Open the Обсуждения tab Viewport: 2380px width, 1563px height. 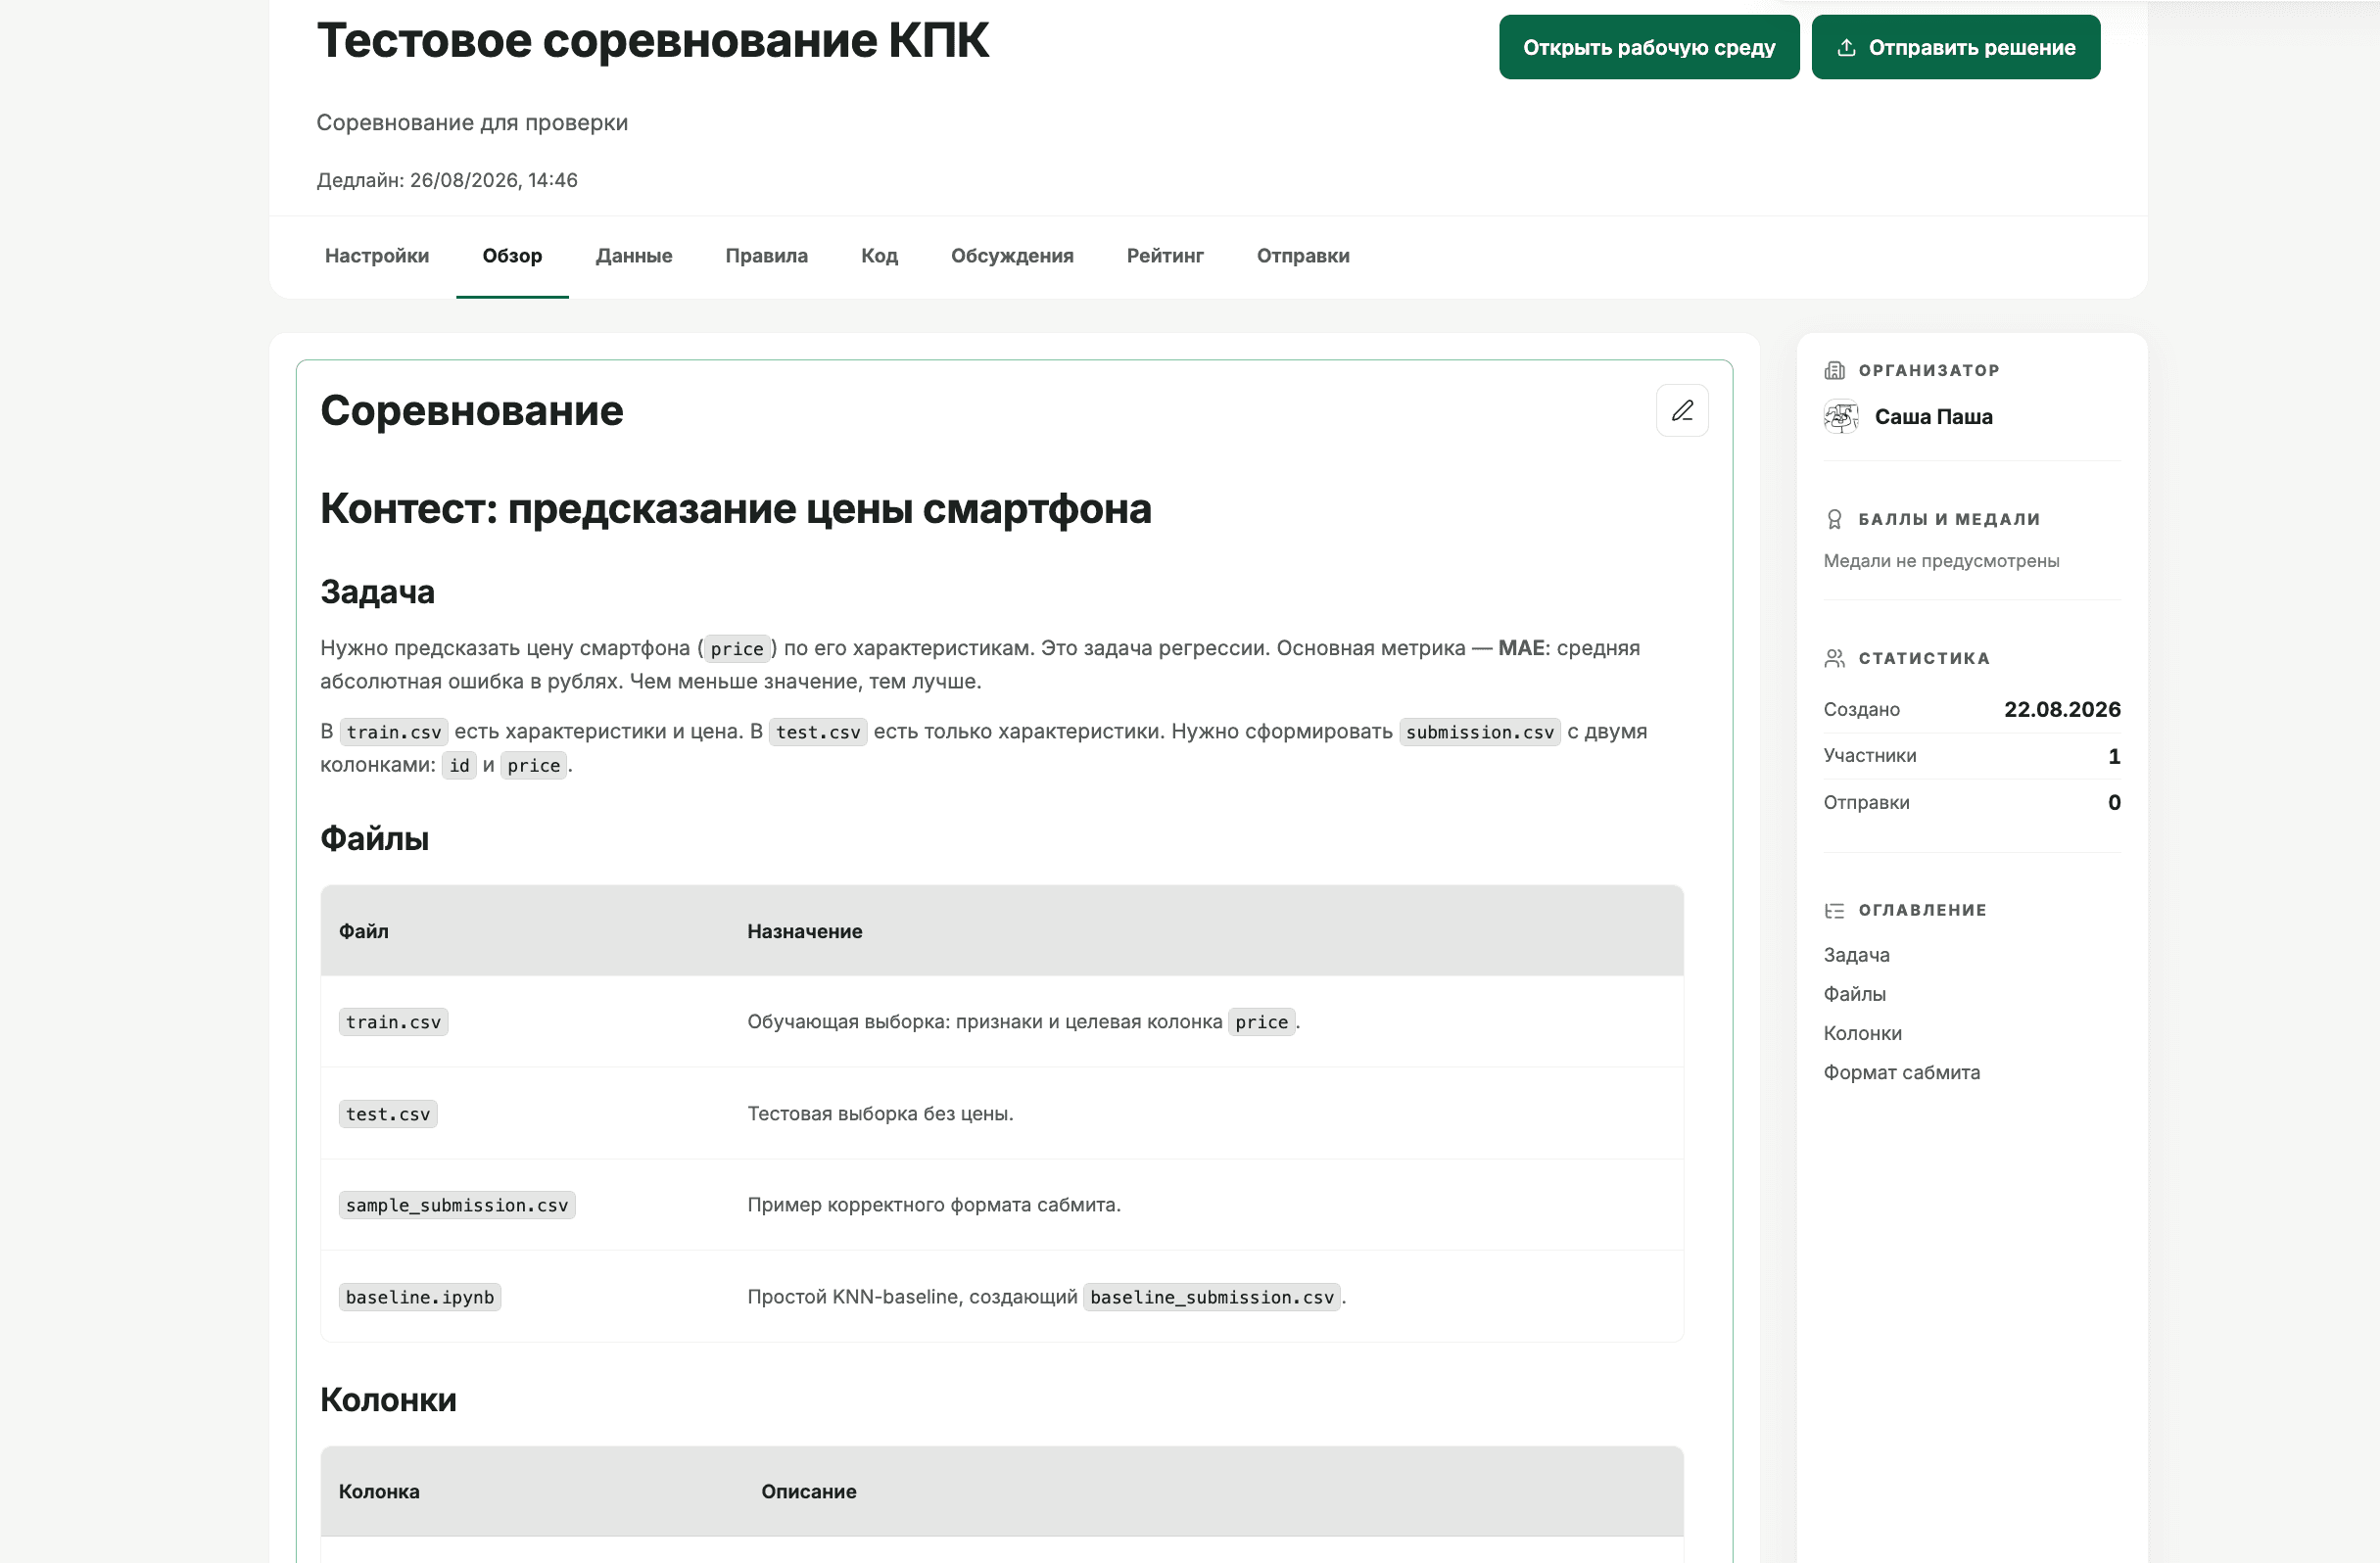coord(1012,256)
